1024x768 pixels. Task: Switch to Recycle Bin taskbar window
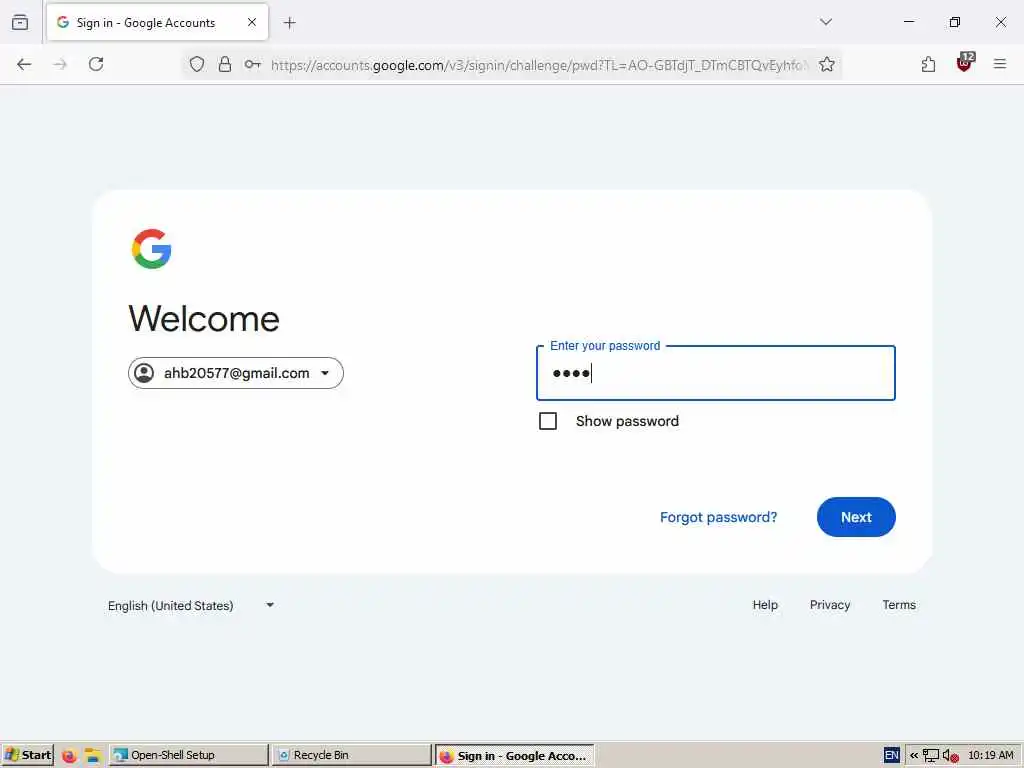tap(351, 755)
